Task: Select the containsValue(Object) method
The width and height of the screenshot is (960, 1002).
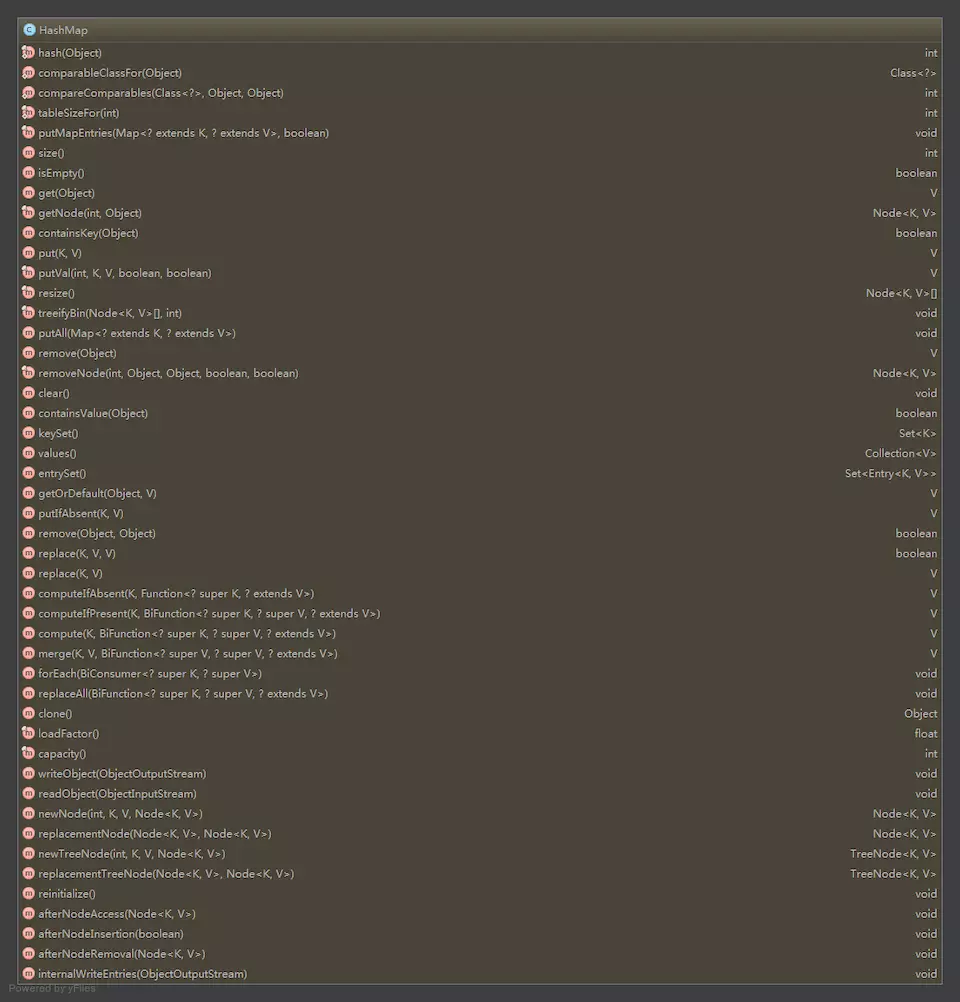Action: coord(93,413)
